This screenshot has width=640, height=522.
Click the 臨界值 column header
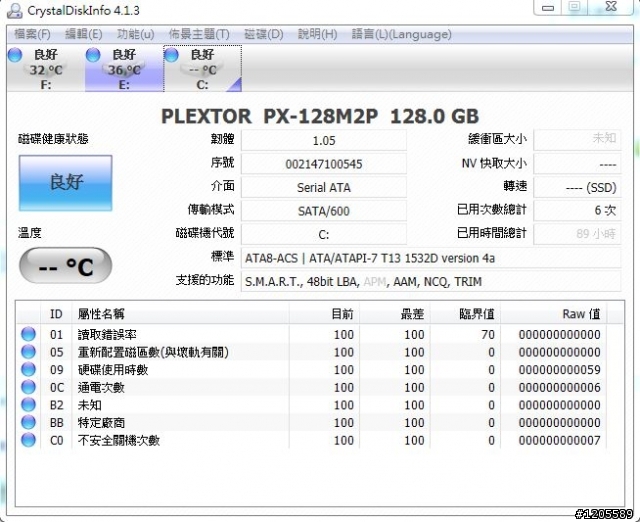pyautogui.click(x=466, y=313)
